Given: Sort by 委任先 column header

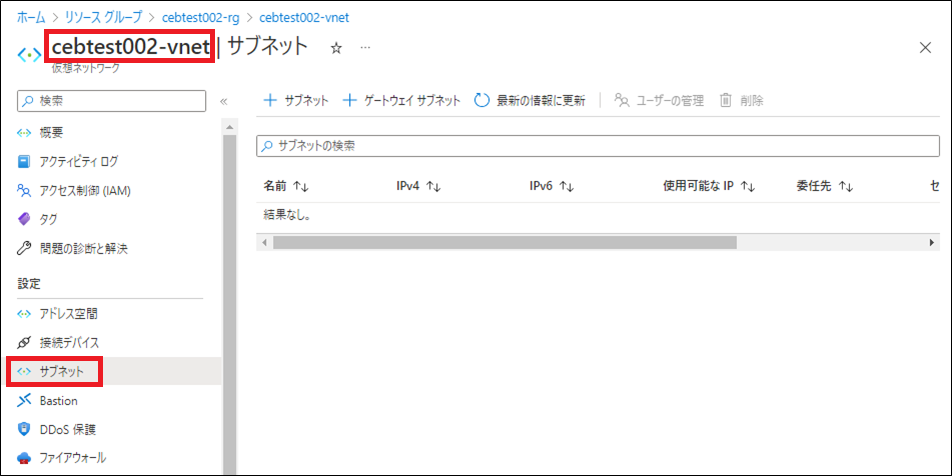Looking at the screenshot, I should (x=825, y=186).
